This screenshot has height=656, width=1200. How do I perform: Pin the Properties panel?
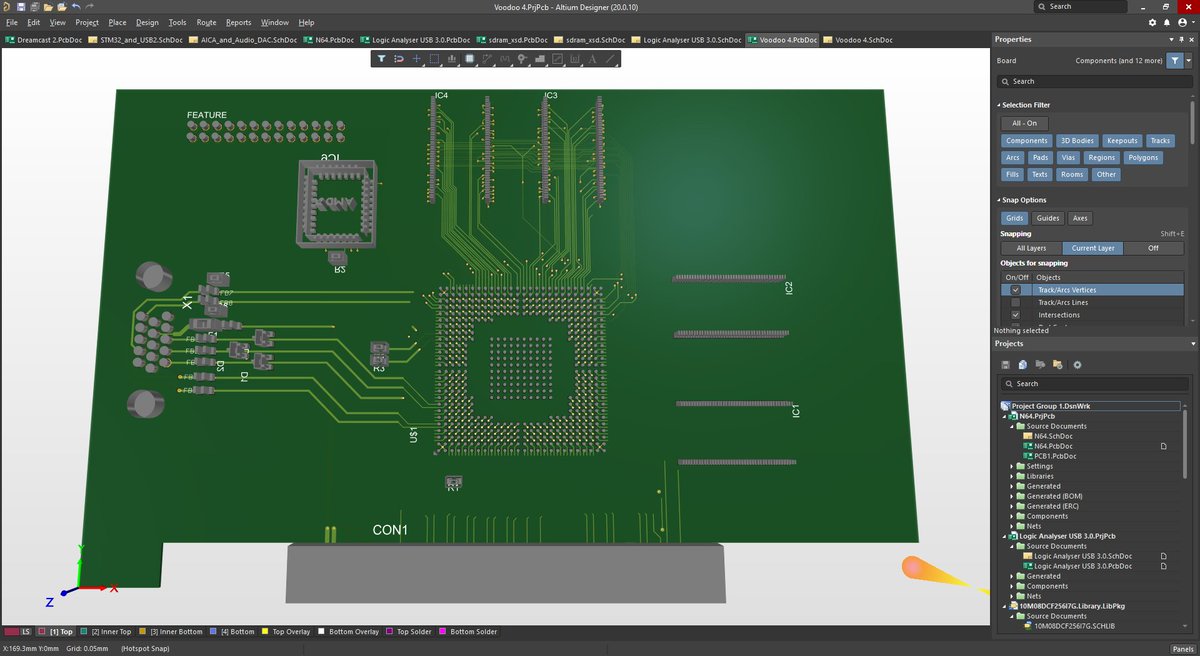(1182, 39)
